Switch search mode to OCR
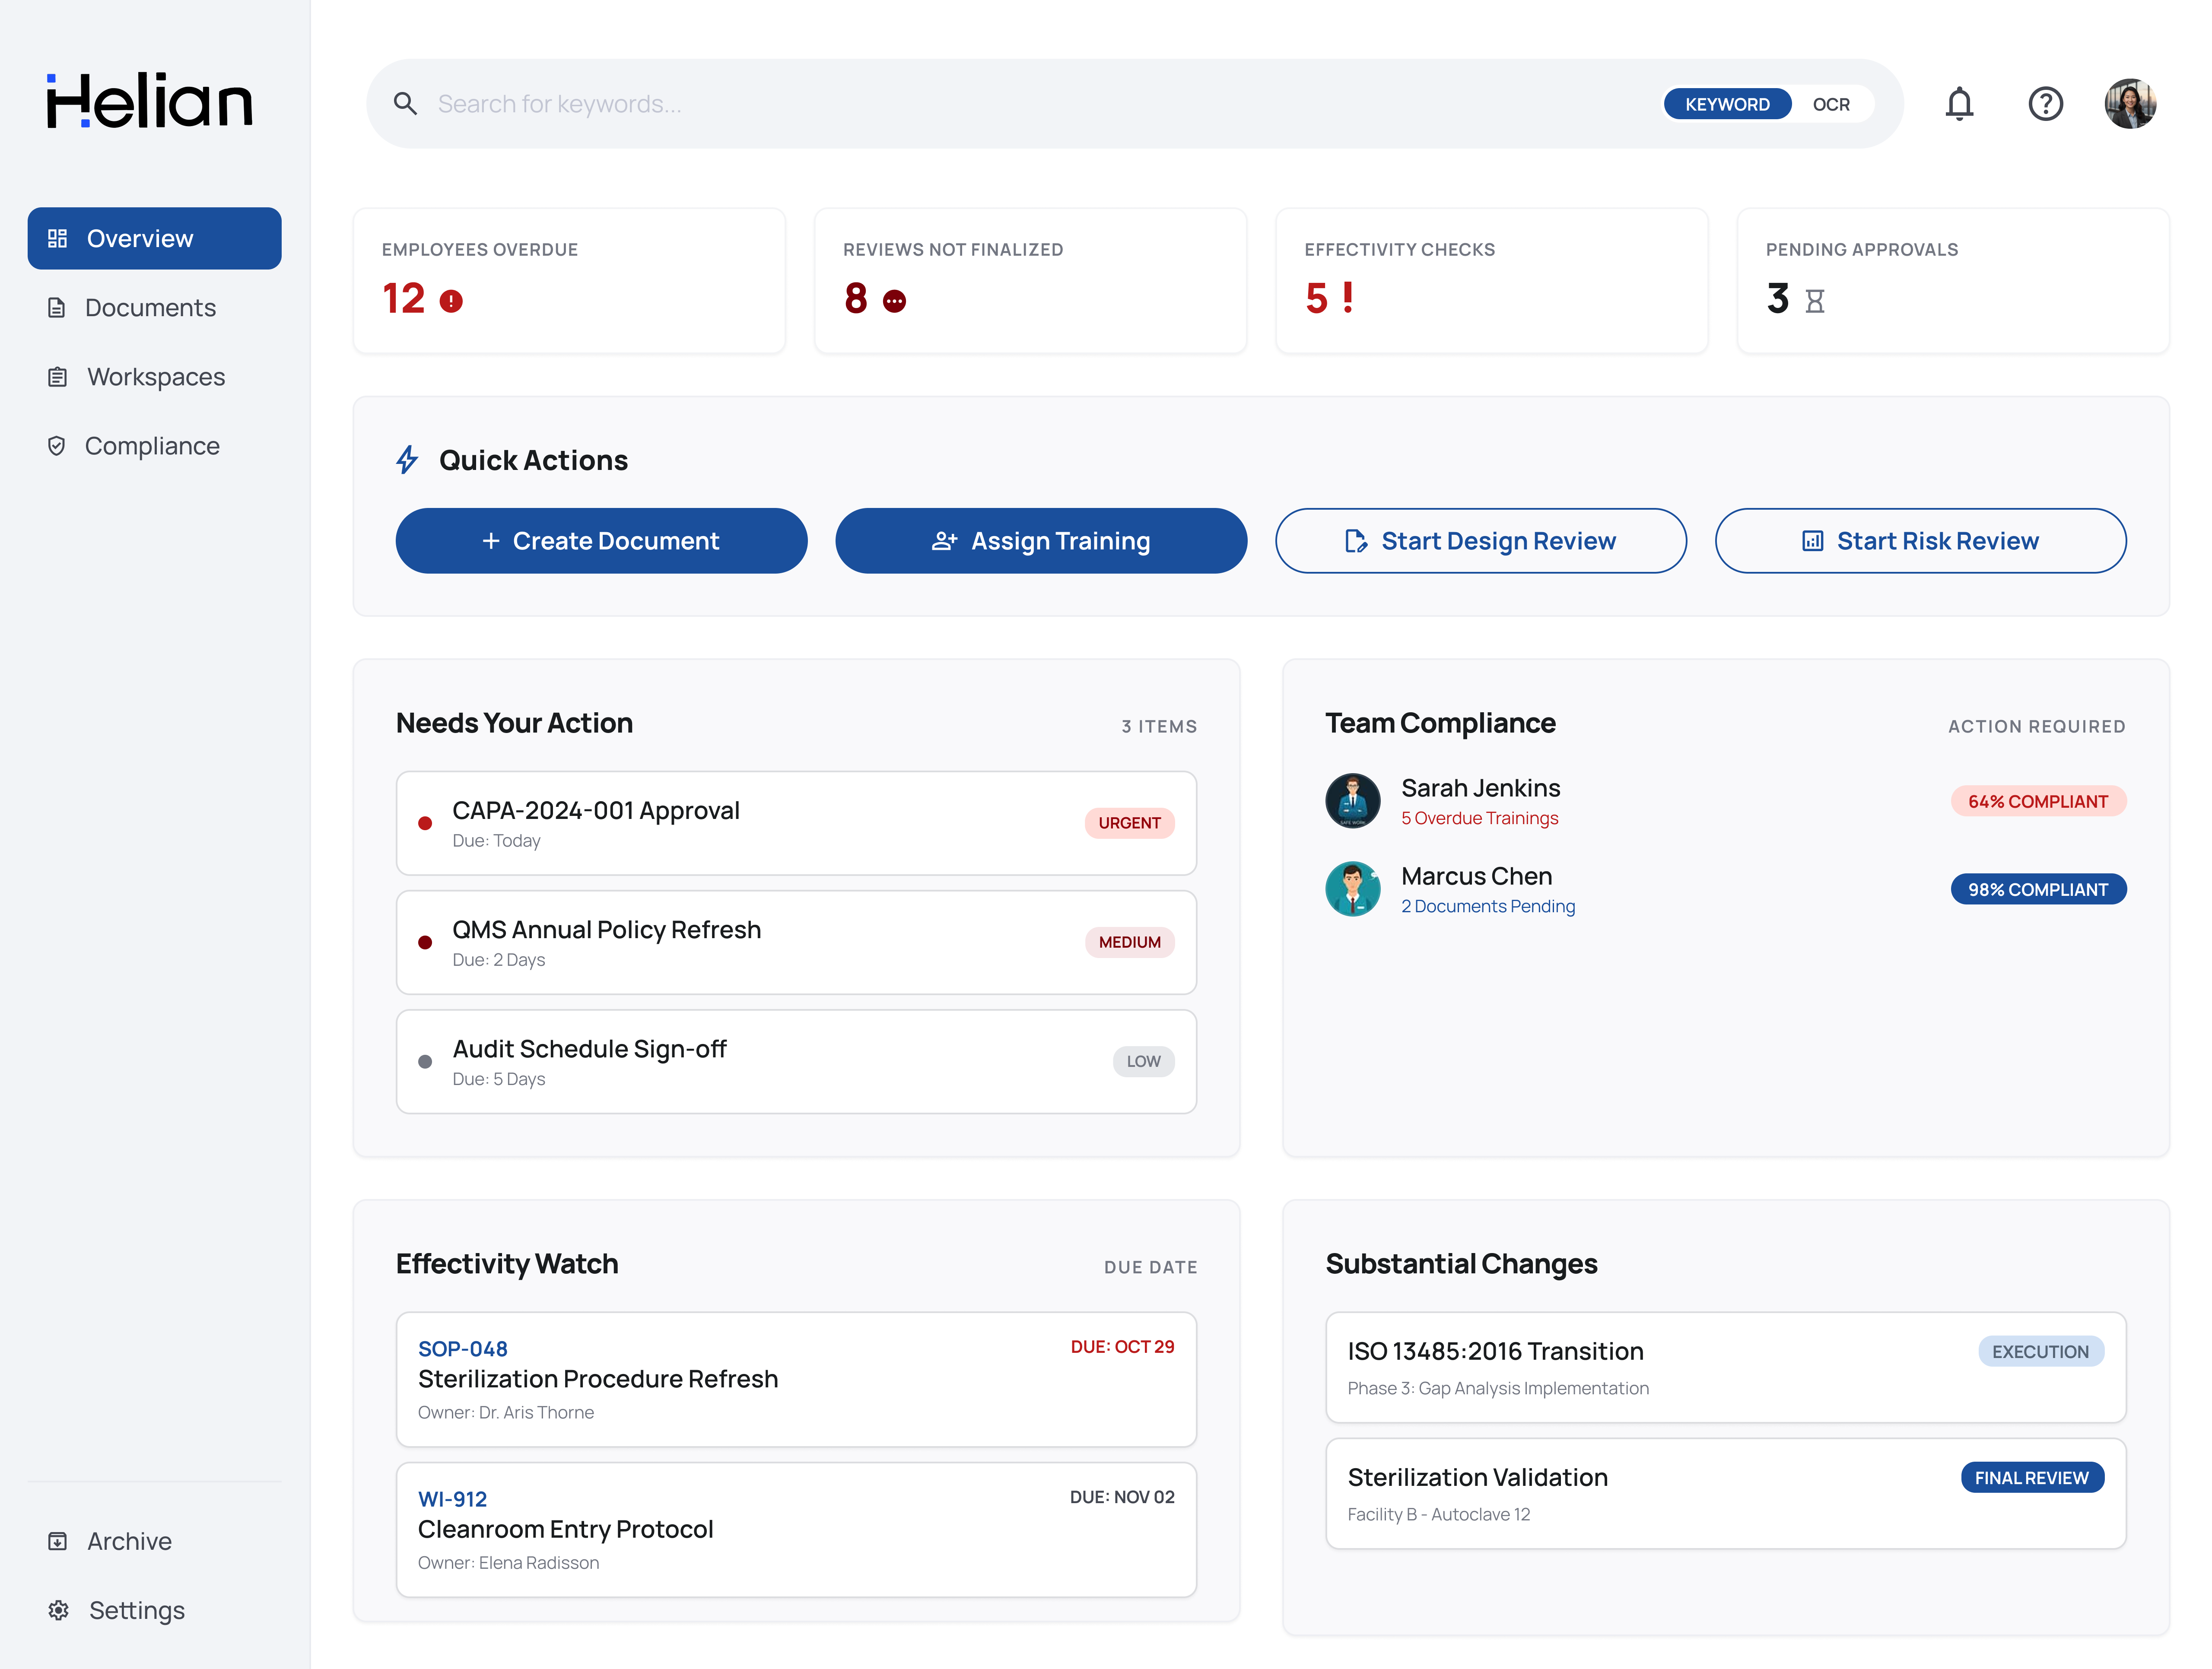2212x1669 pixels. 1831,104
